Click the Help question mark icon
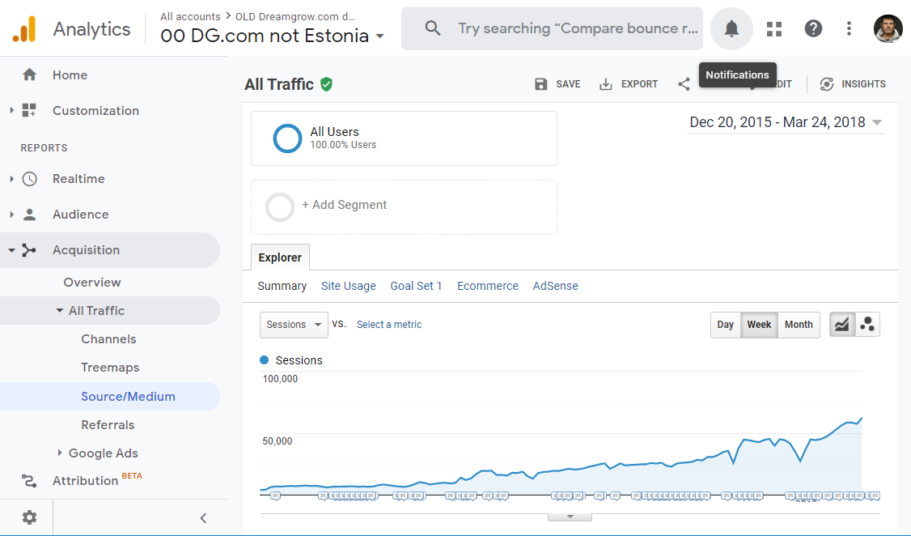 [813, 29]
